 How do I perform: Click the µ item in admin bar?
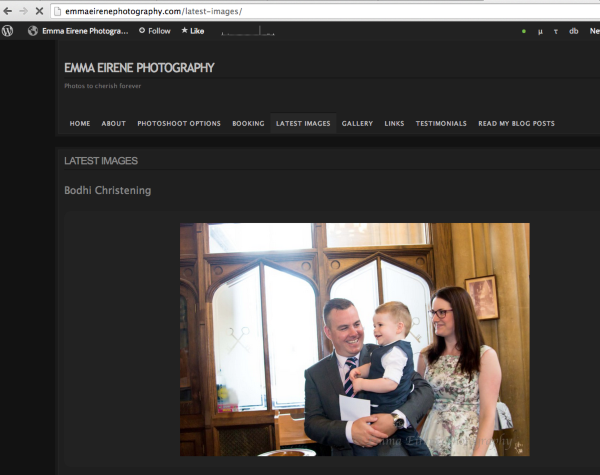click(540, 31)
